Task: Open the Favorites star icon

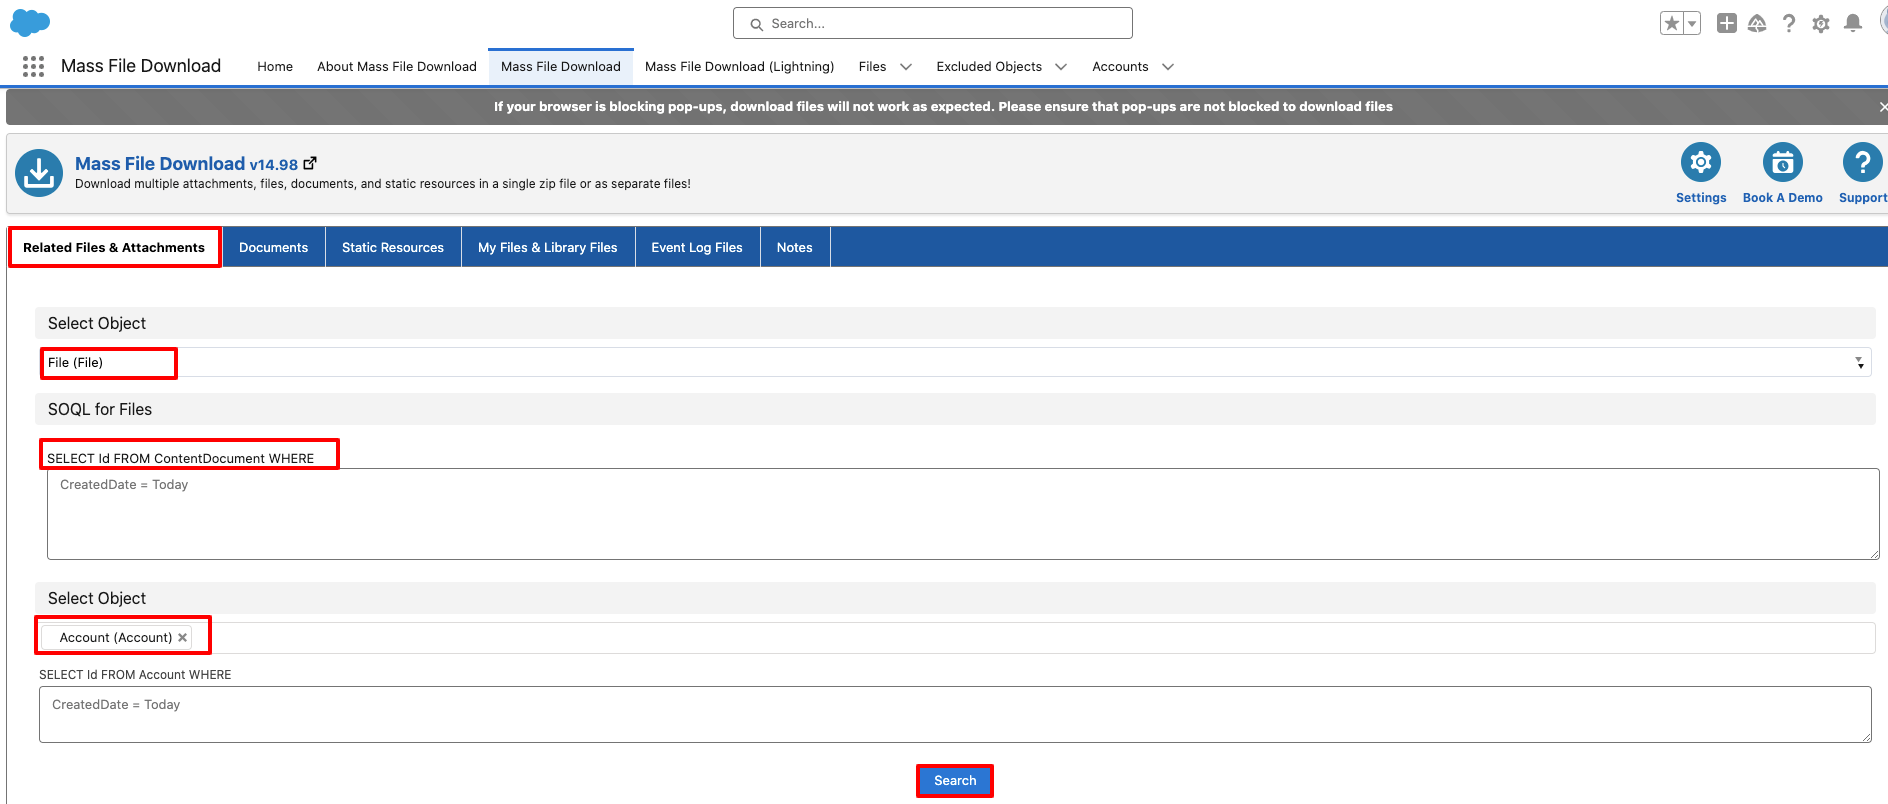Action: [x=1671, y=23]
